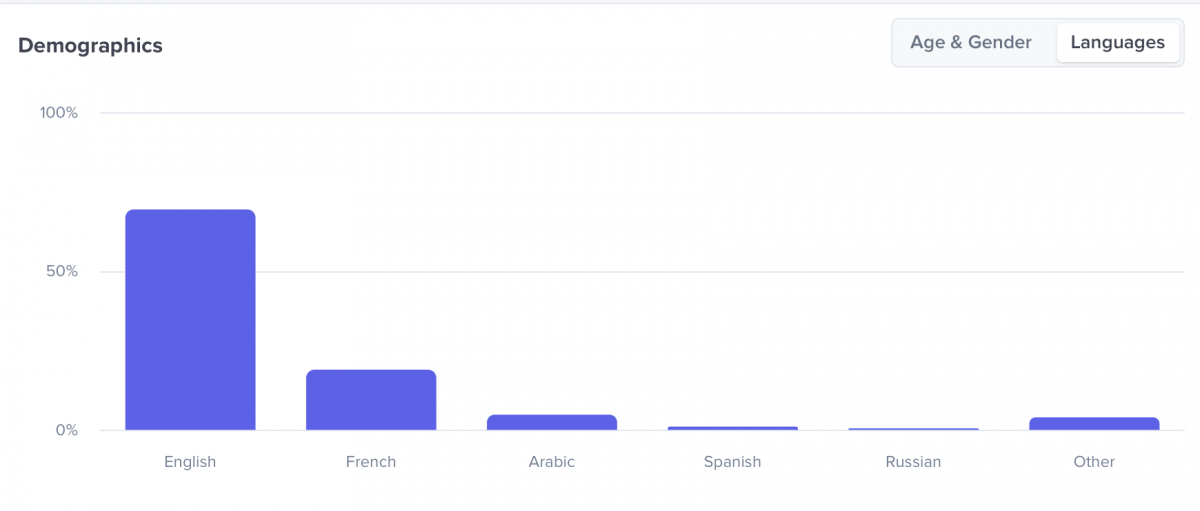Viewport: 1200px width, 511px height.
Task: Click the French bar in chart
Action: [x=371, y=400]
